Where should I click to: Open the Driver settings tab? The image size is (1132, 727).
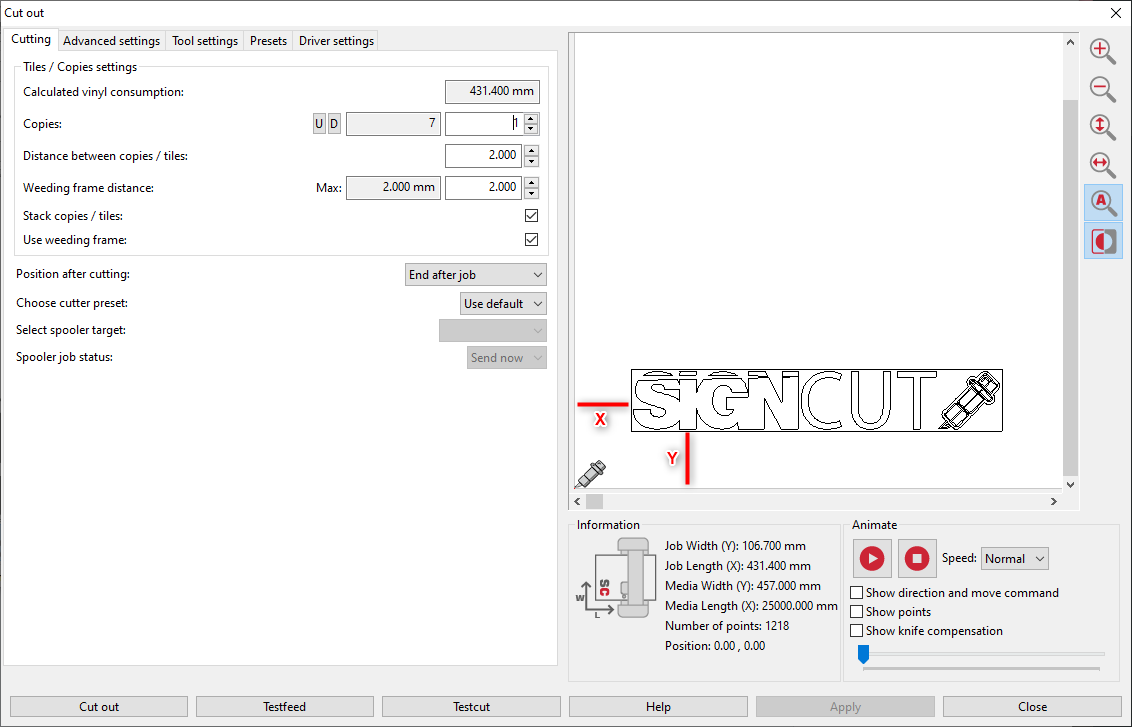pyautogui.click(x=336, y=40)
